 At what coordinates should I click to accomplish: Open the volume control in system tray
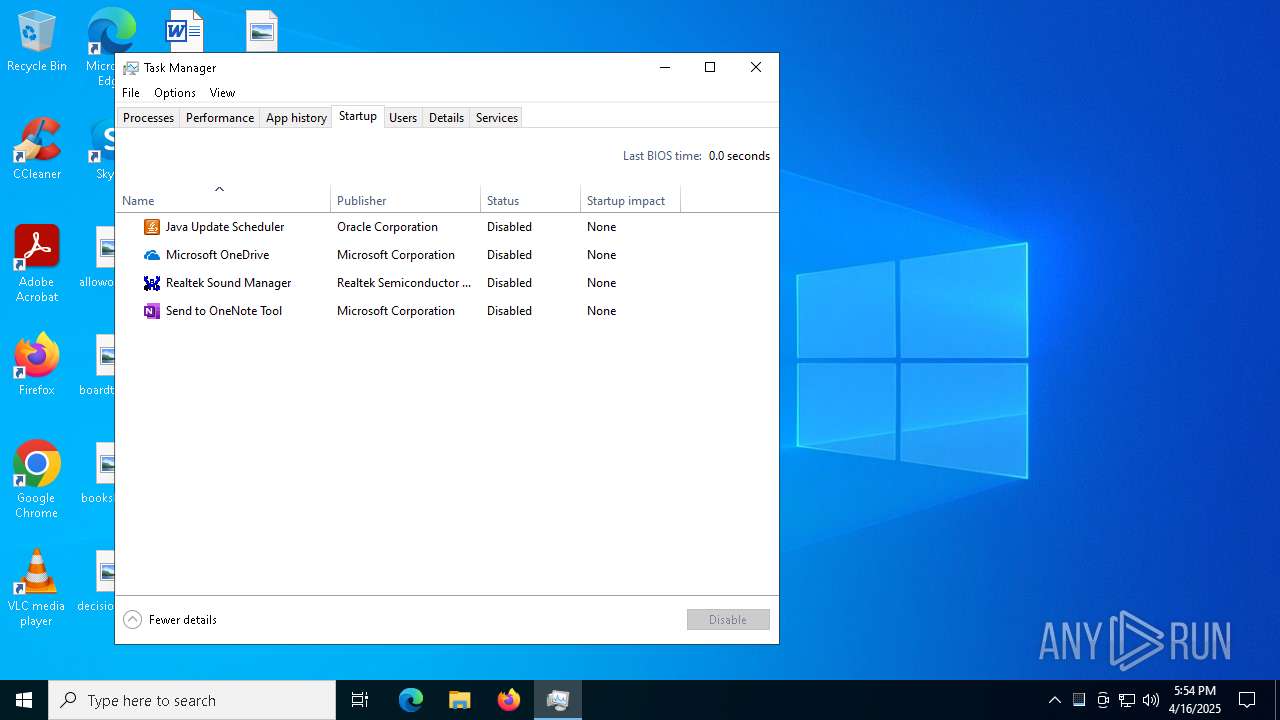tap(1151, 700)
